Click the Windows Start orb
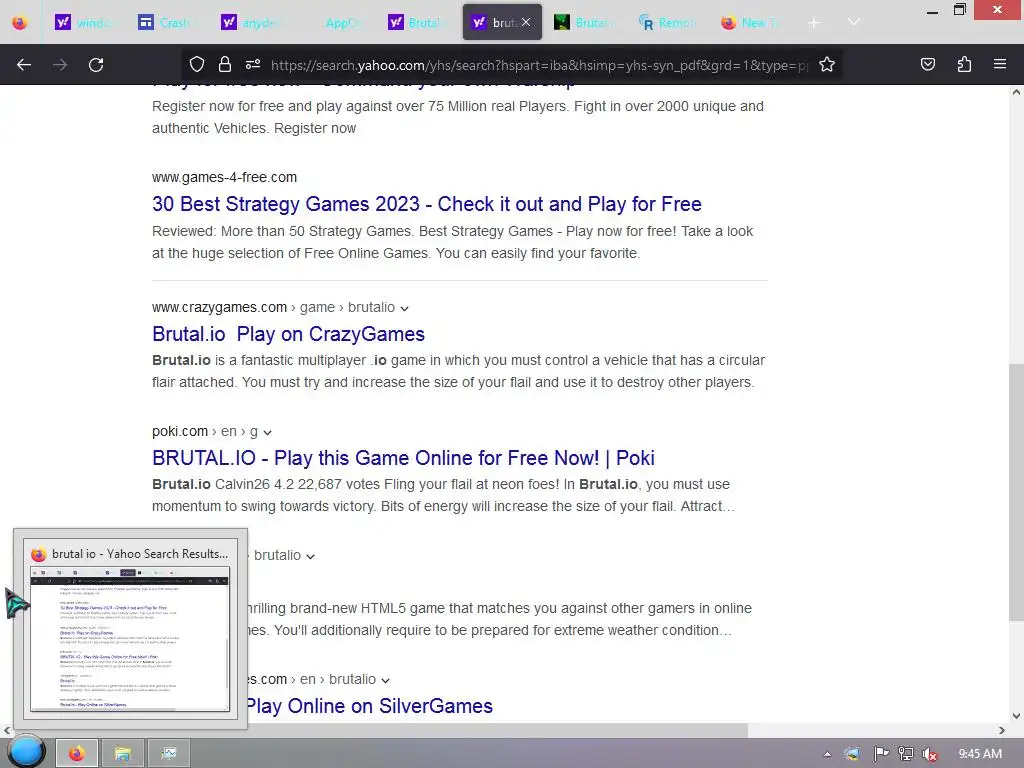1024x768 pixels. click(x=26, y=751)
